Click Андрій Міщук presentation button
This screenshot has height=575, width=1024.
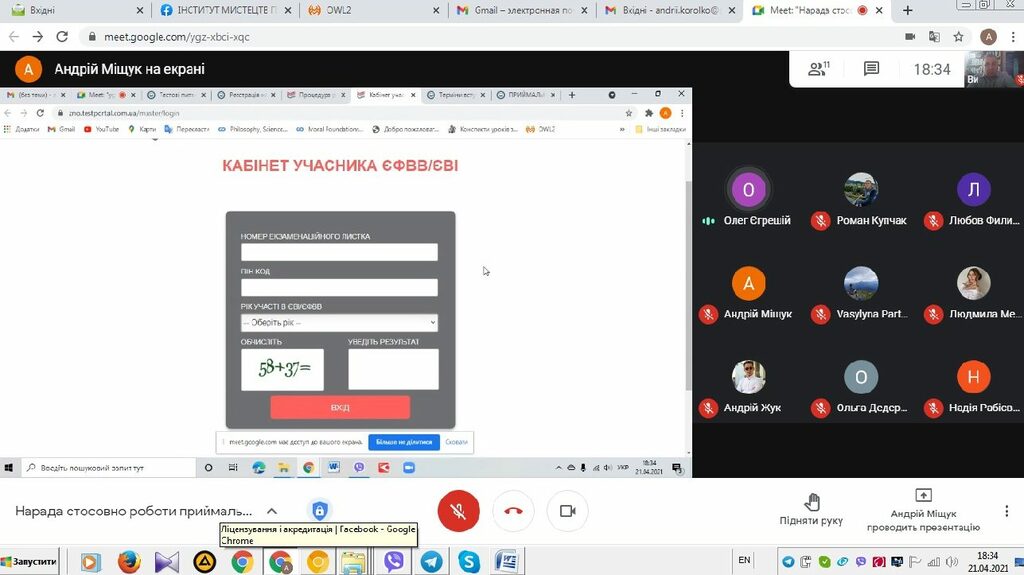923,510
